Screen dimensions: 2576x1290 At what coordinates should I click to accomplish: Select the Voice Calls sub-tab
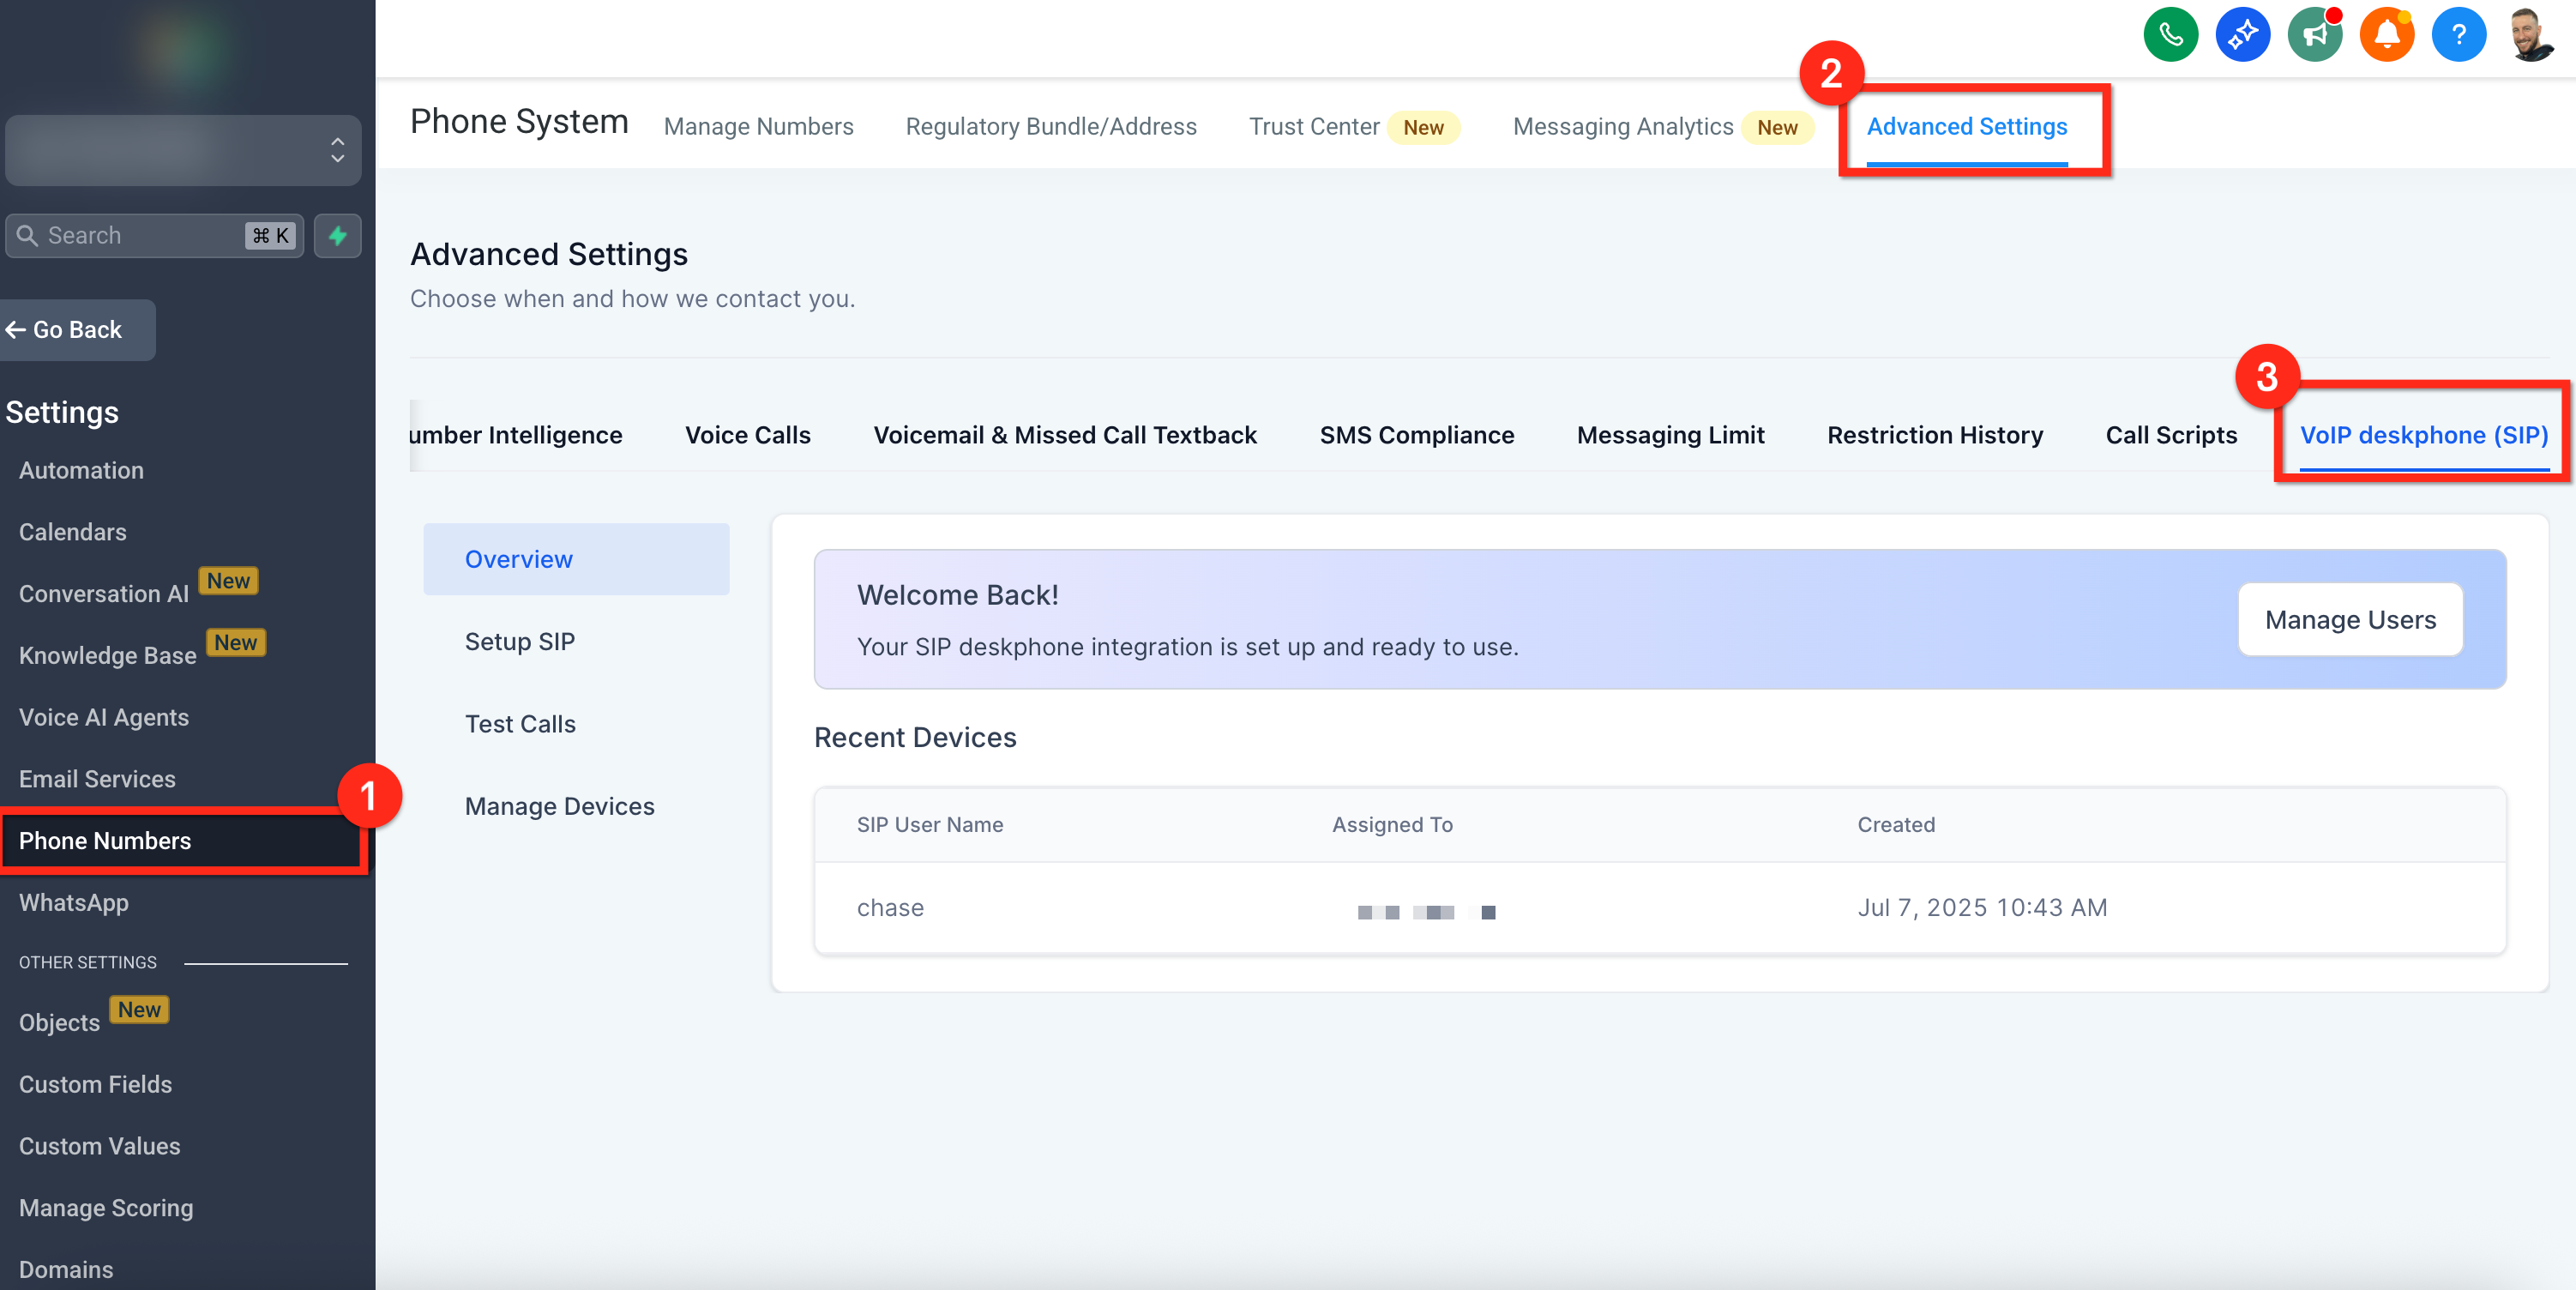point(747,435)
